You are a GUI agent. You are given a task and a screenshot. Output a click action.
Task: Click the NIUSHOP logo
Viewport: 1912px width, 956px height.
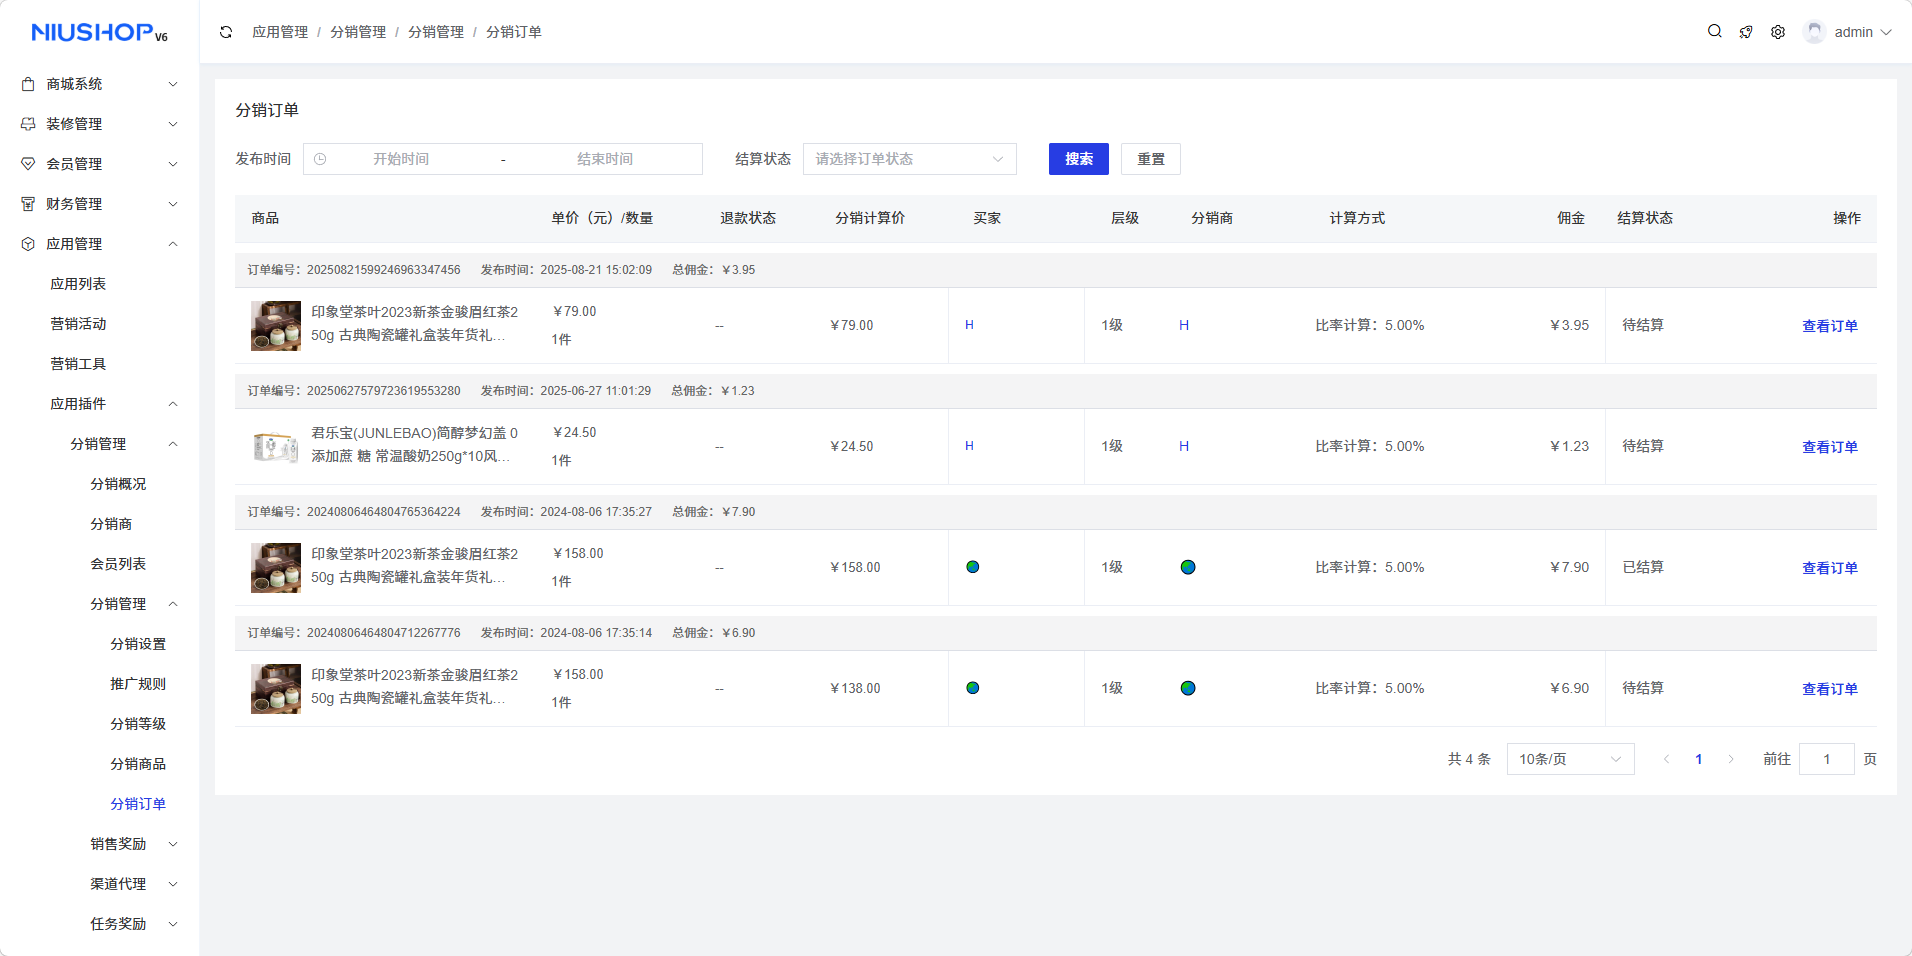pyautogui.click(x=99, y=33)
